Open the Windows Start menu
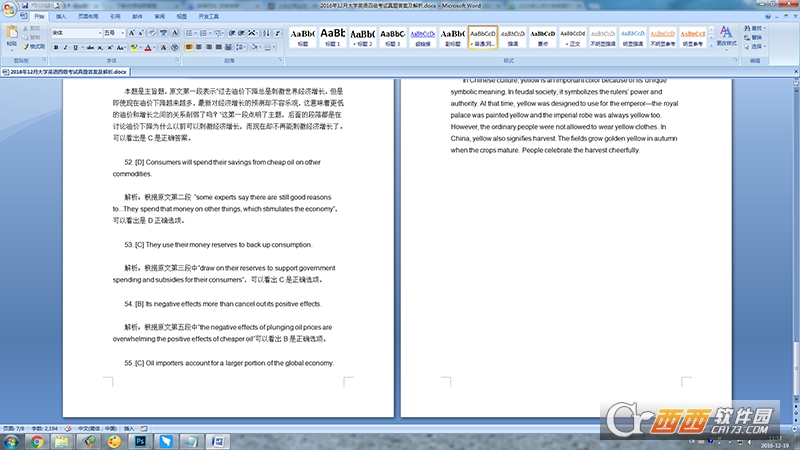This screenshot has width=800, height=450. [11, 441]
